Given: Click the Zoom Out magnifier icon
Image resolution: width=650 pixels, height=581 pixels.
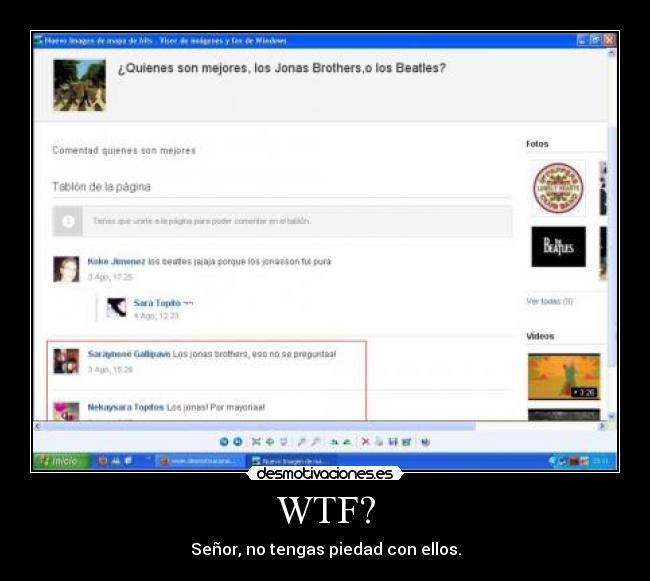Looking at the screenshot, I should [316, 442].
